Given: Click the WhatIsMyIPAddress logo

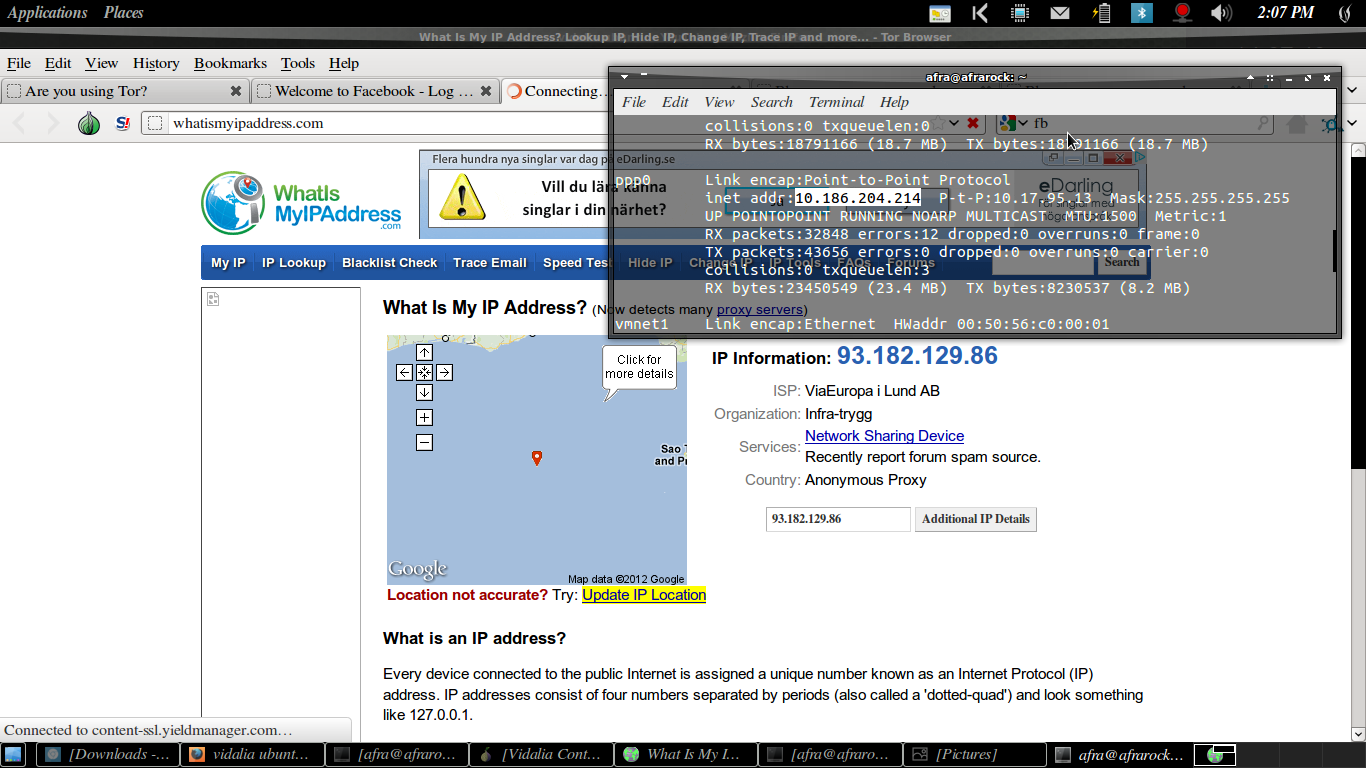Looking at the screenshot, I should coord(301,203).
